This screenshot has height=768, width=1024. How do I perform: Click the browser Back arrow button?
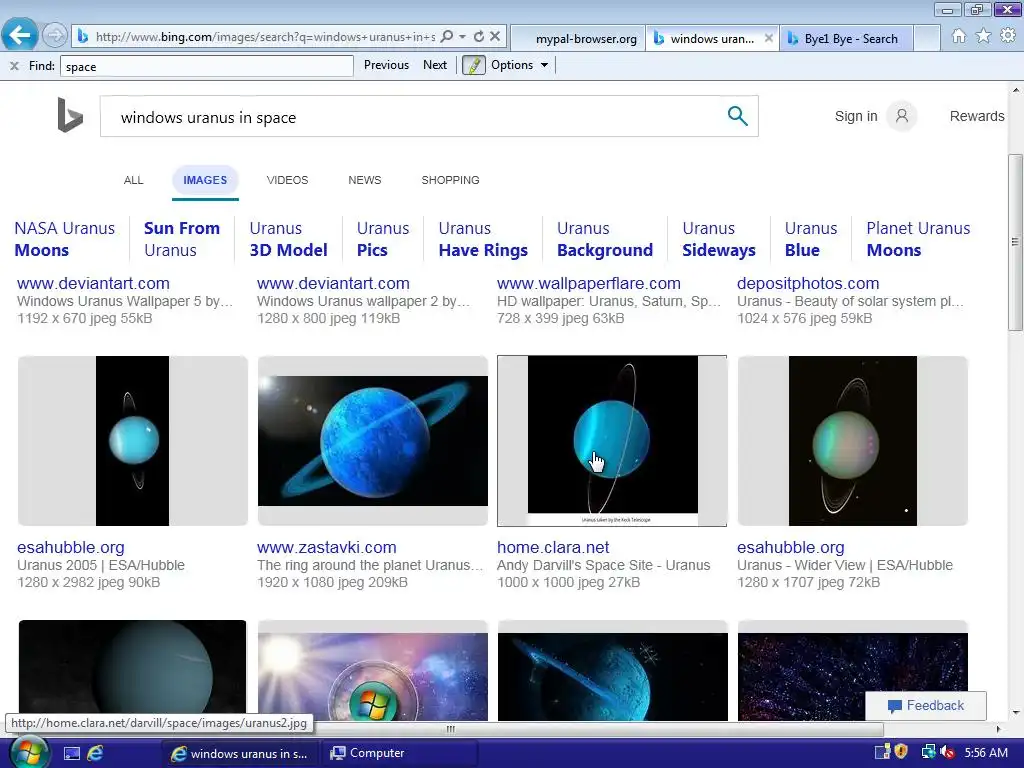point(20,35)
